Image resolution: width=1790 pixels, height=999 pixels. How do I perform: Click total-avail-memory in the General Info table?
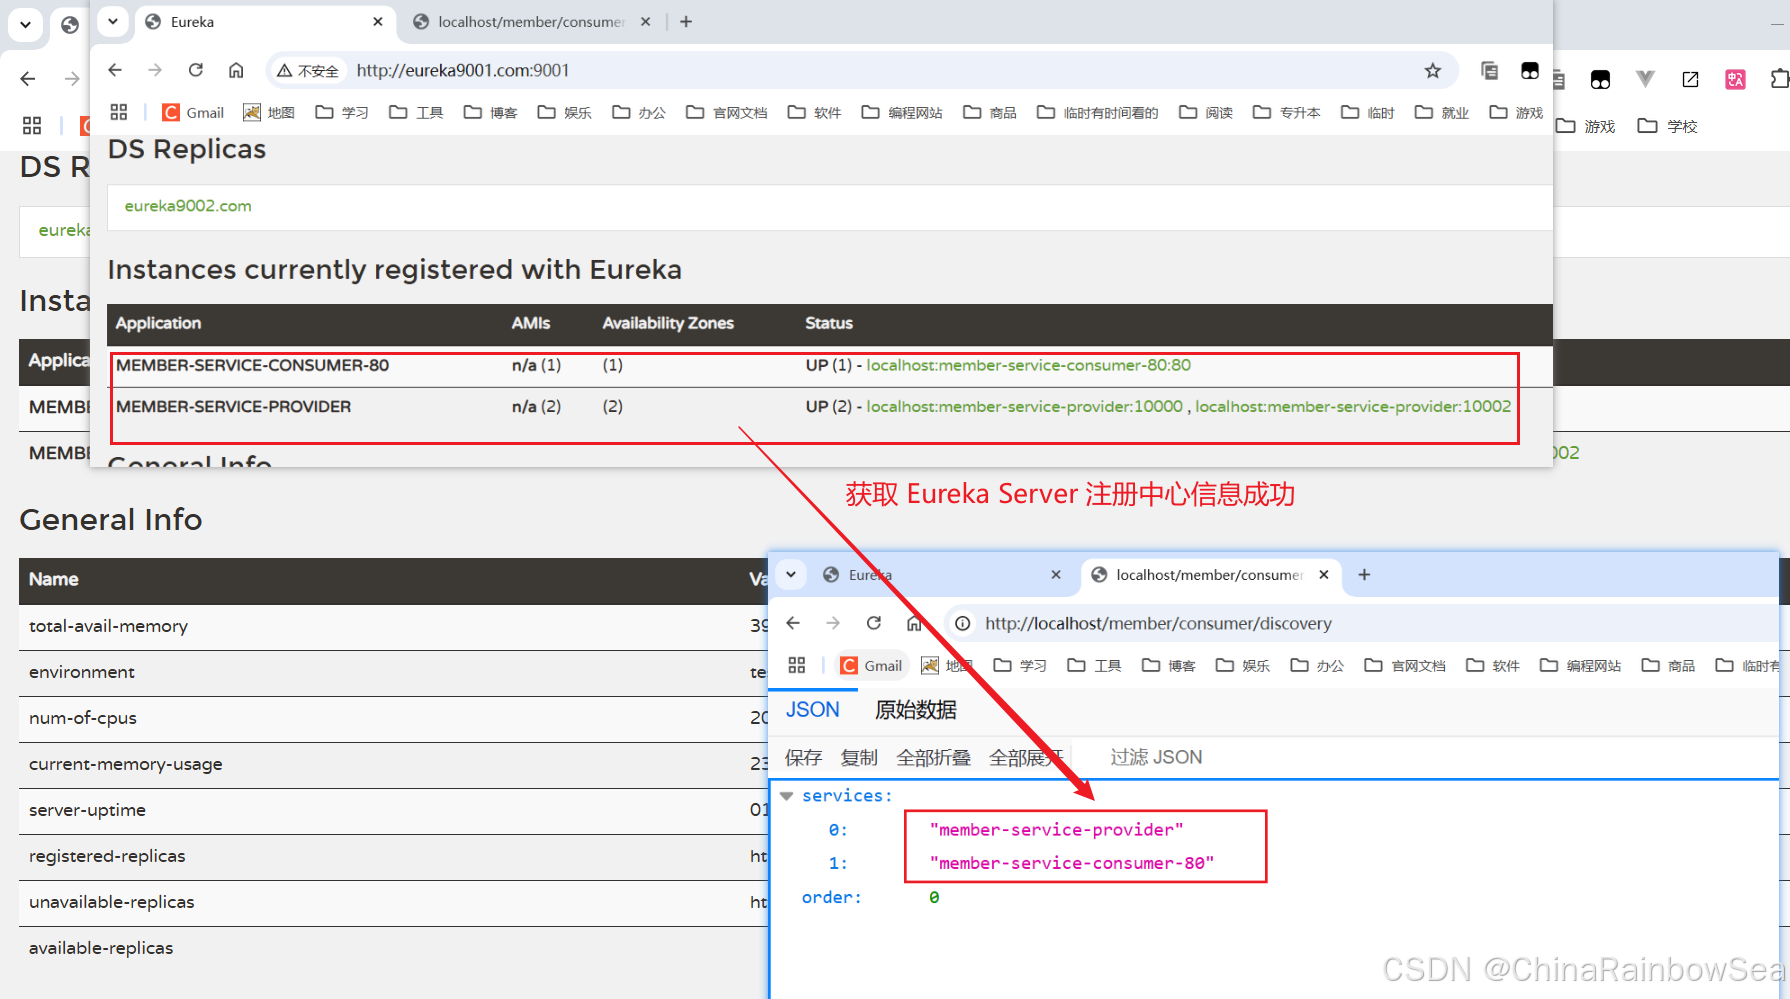click(108, 626)
